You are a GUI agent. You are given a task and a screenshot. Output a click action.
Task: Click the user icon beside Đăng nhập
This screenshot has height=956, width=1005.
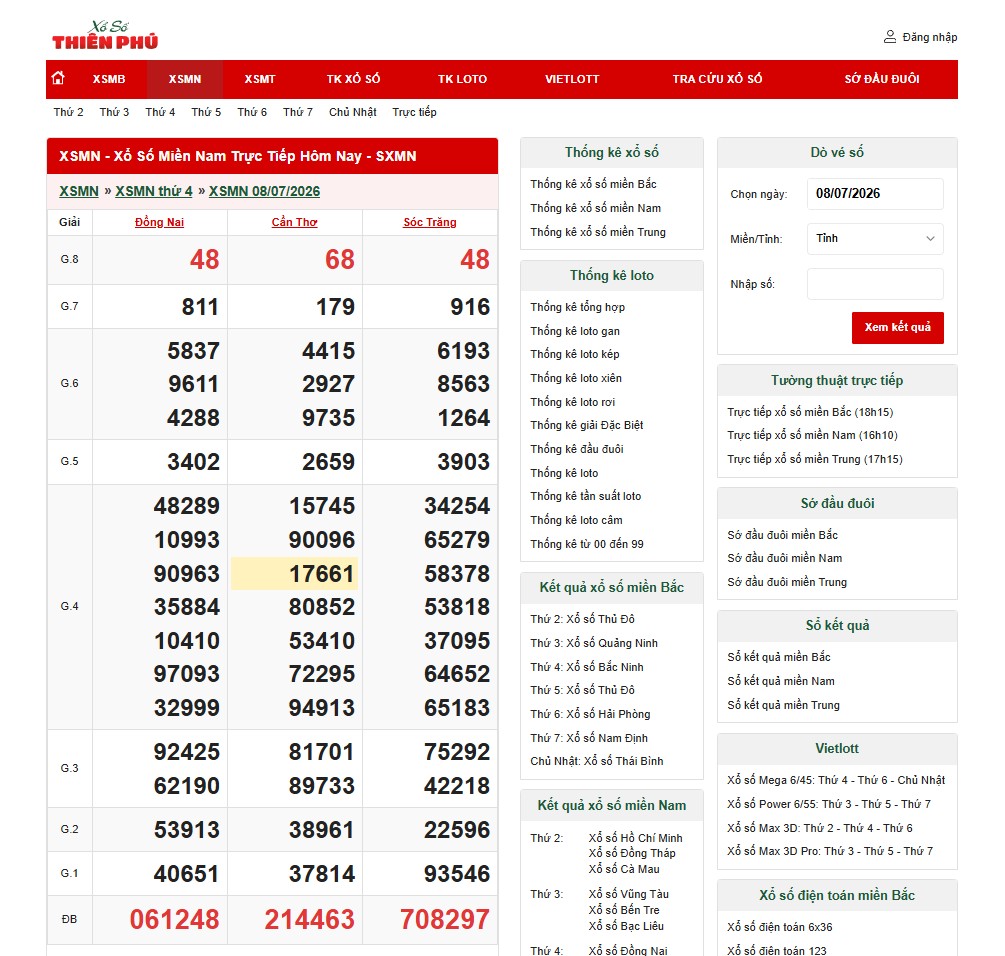click(890, 37)
